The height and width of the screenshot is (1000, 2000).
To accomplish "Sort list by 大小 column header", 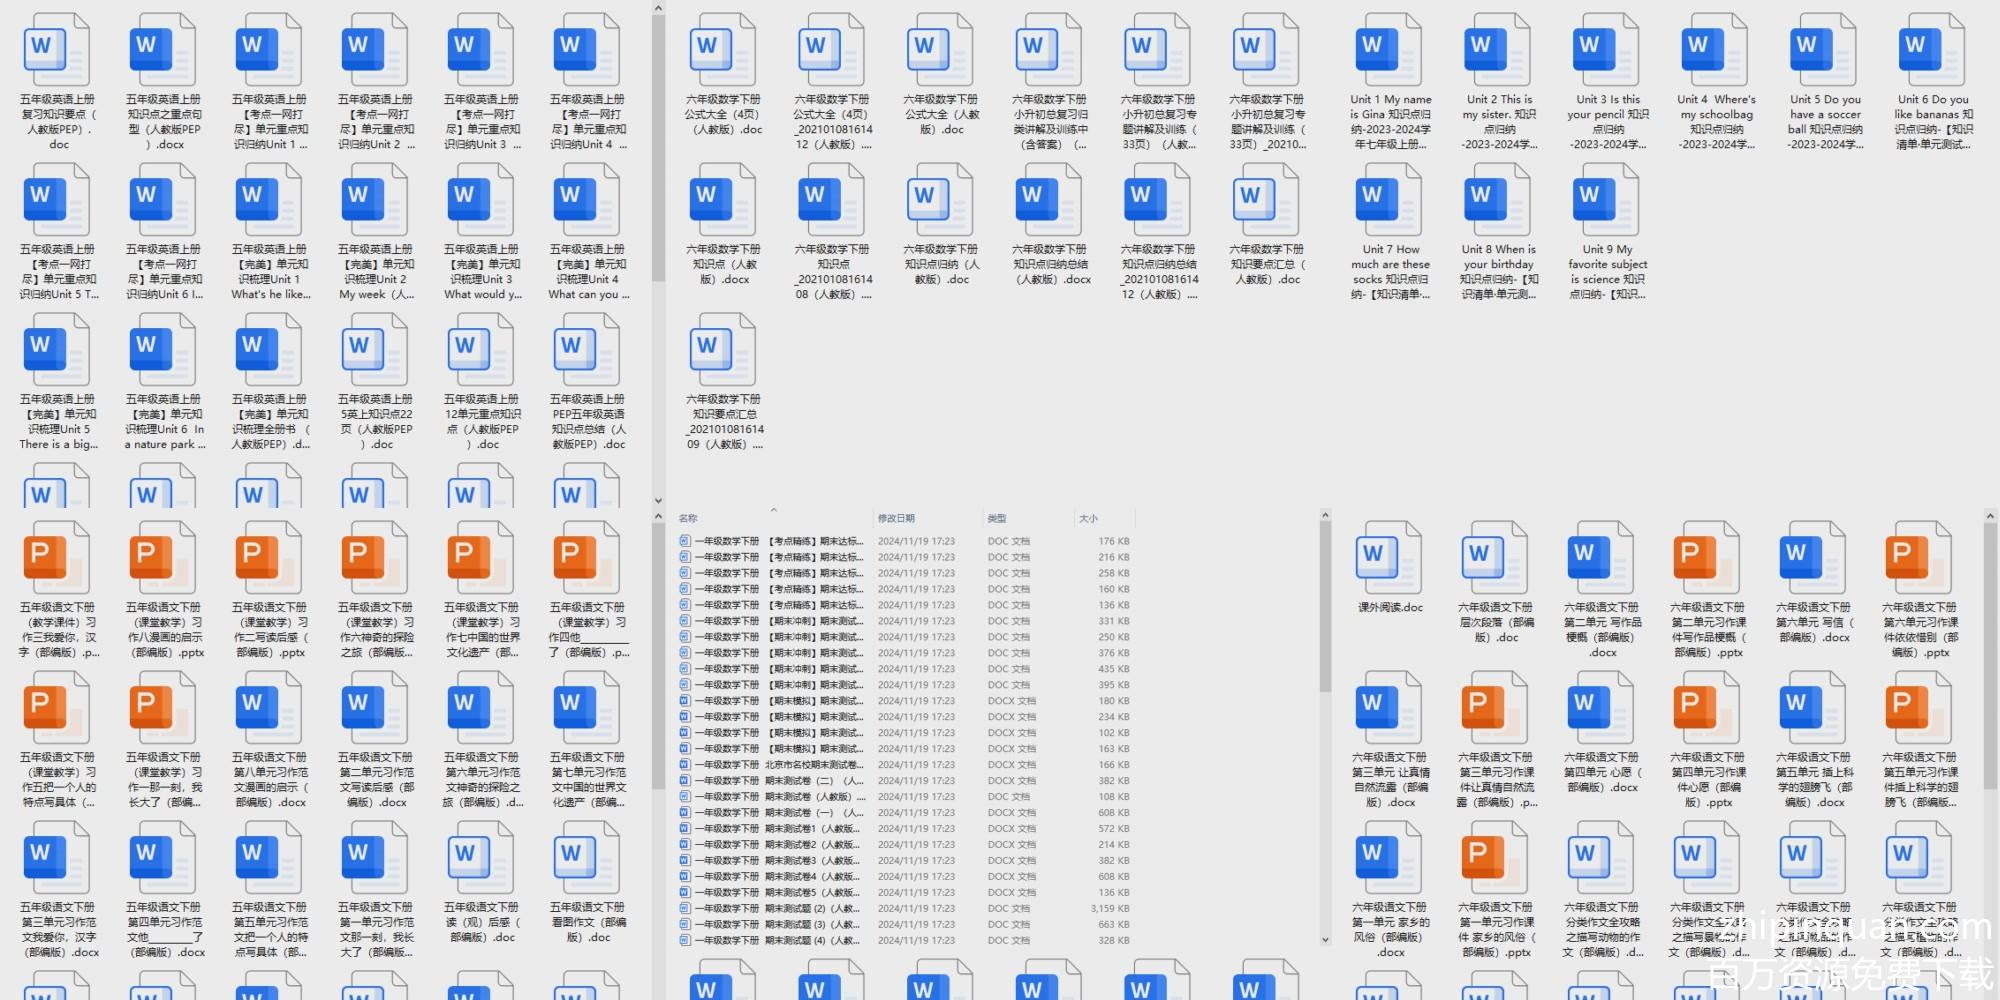I will 1088,518.
